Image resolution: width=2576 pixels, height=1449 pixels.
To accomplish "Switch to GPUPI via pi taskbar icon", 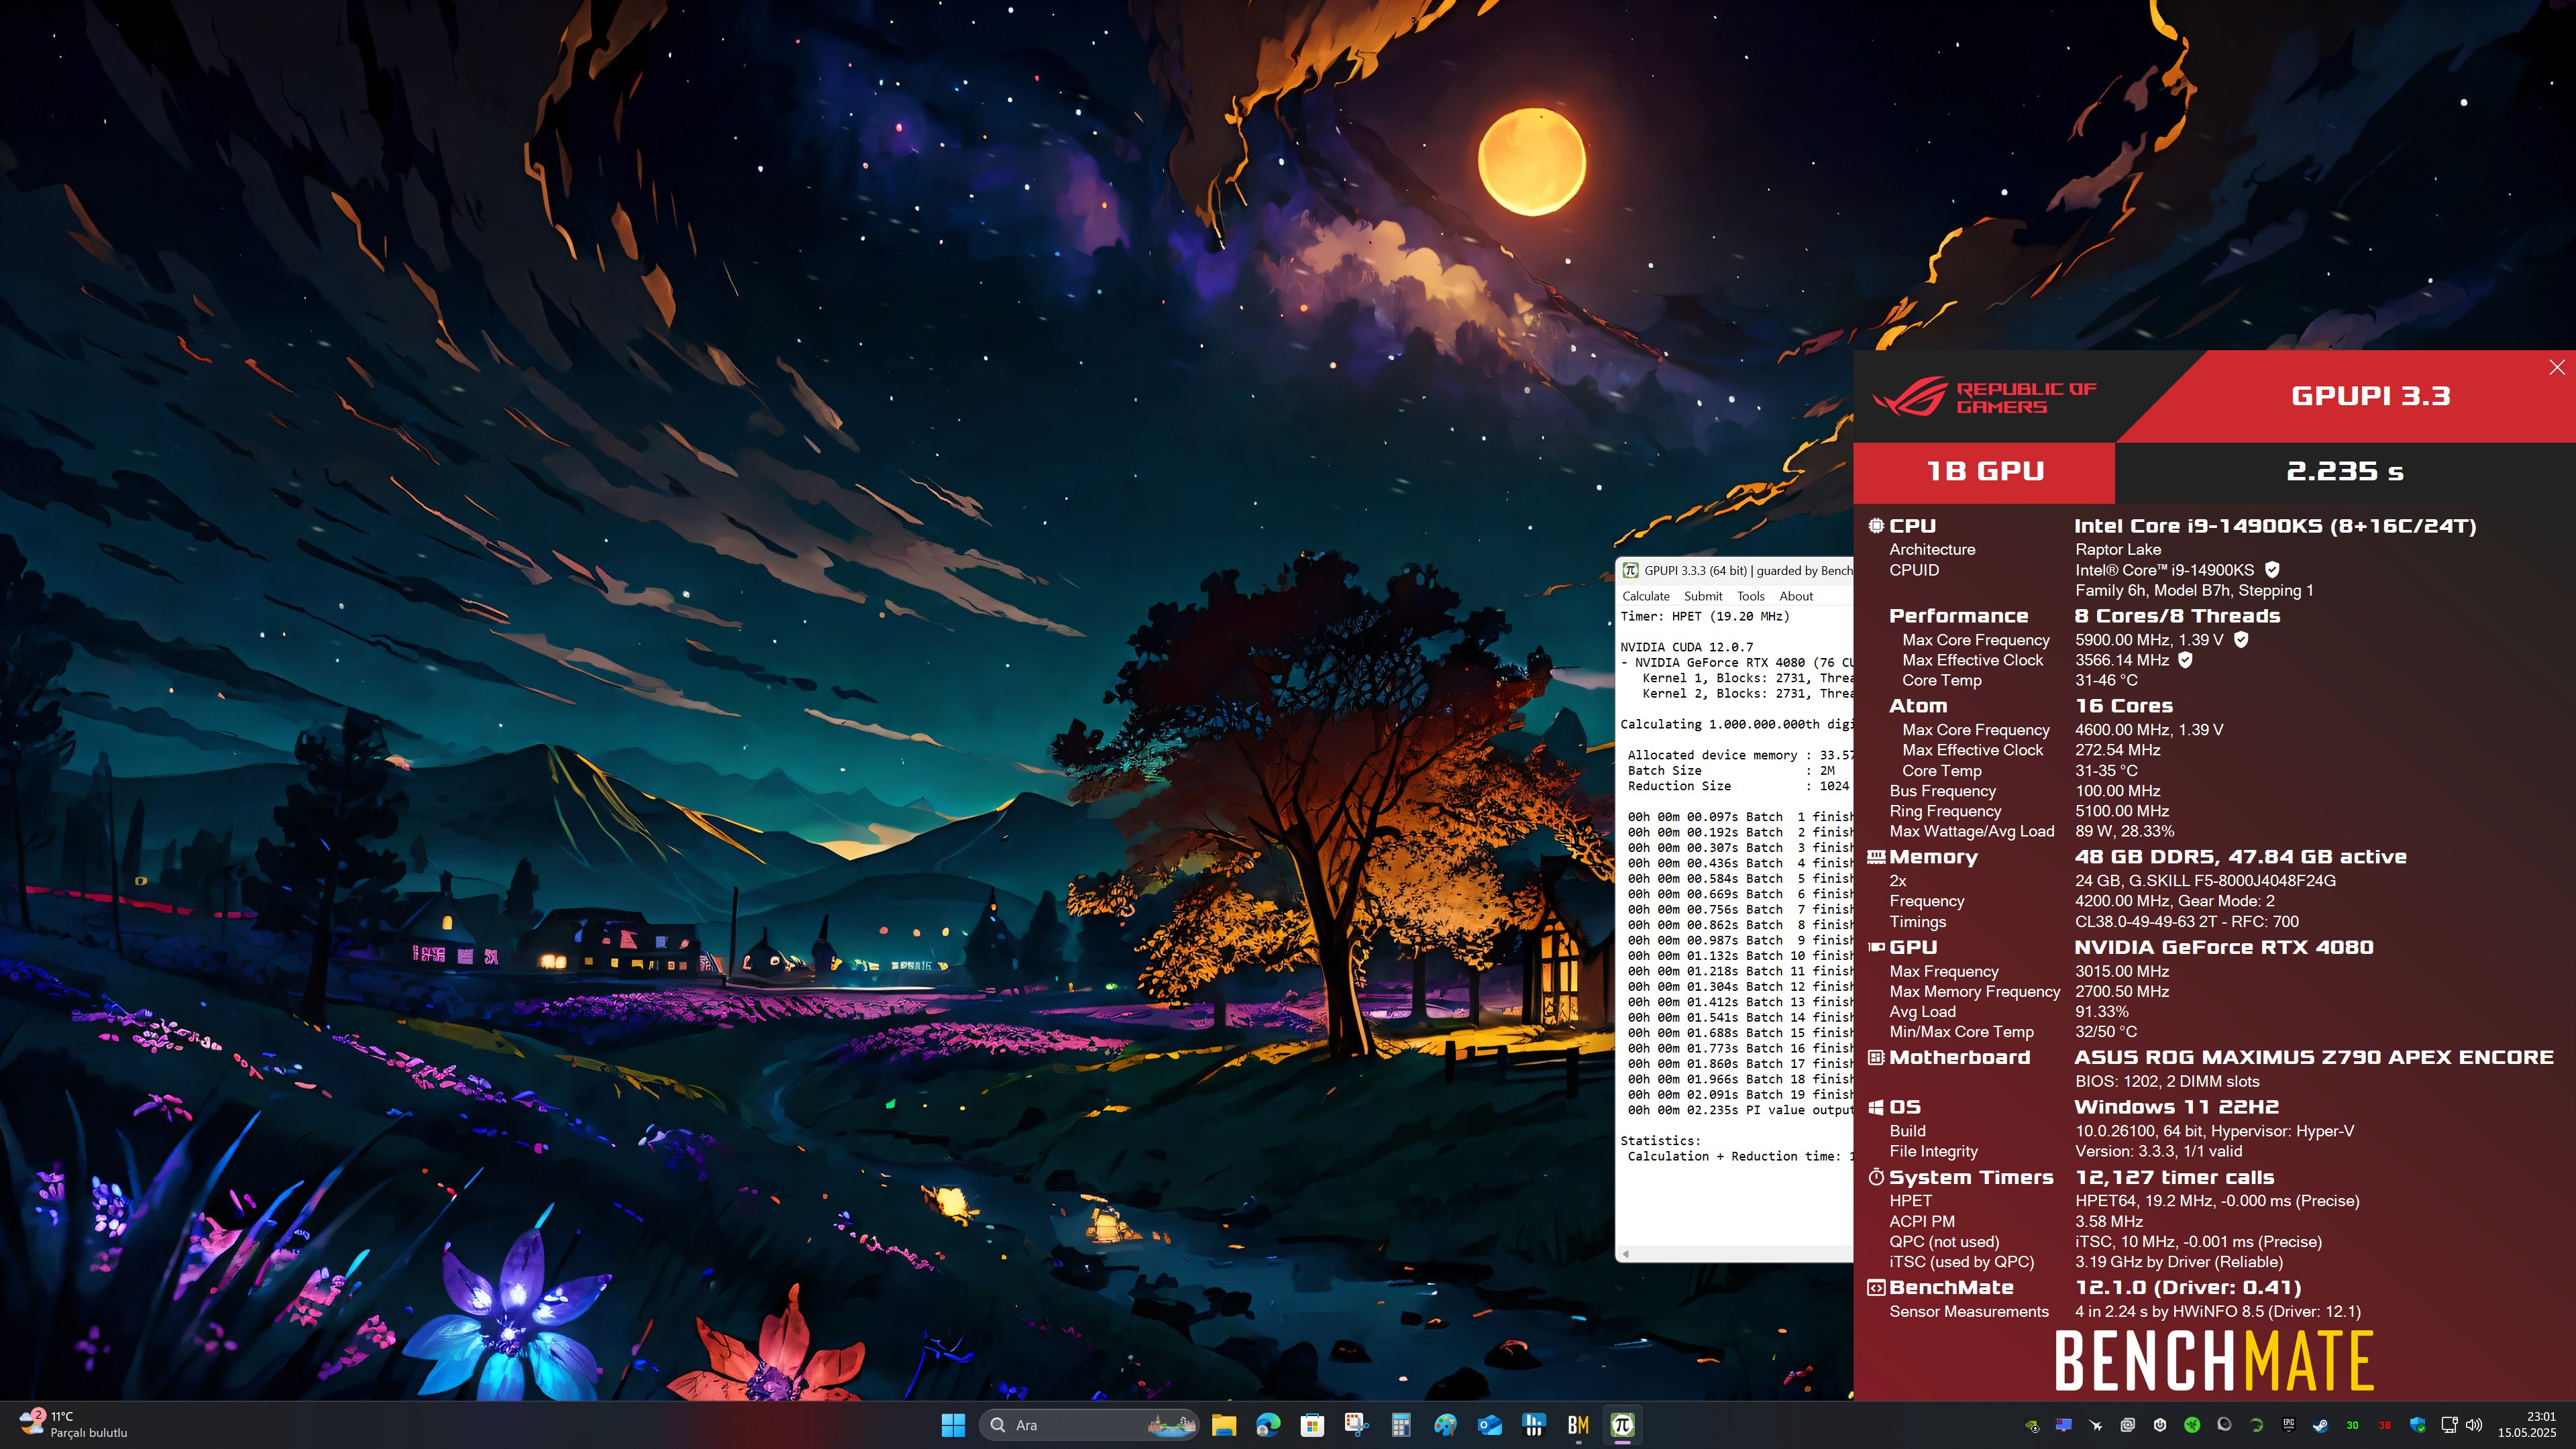I will (1623, 1425).
